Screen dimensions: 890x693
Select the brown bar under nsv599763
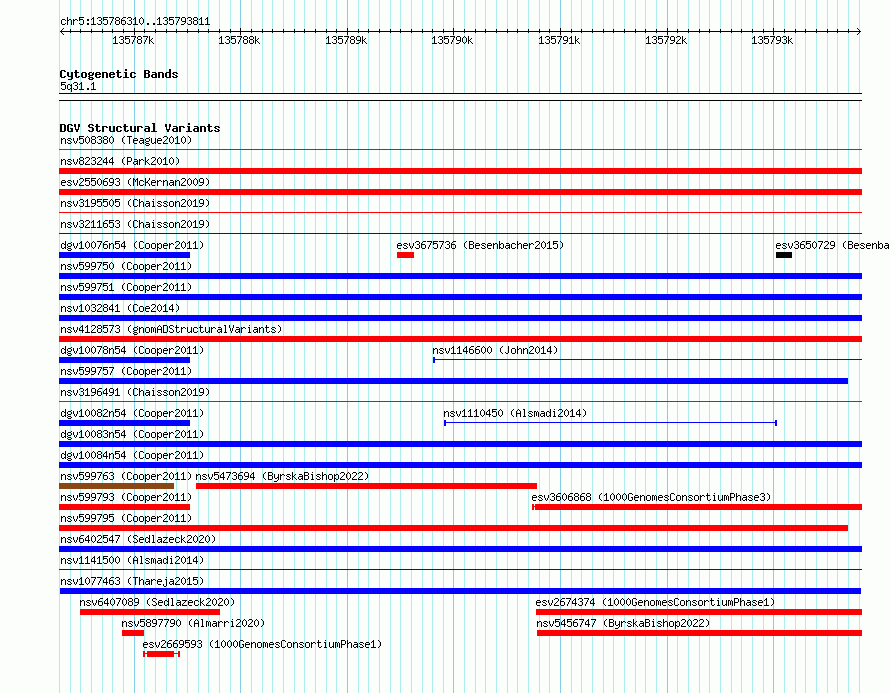coord(116,486)
